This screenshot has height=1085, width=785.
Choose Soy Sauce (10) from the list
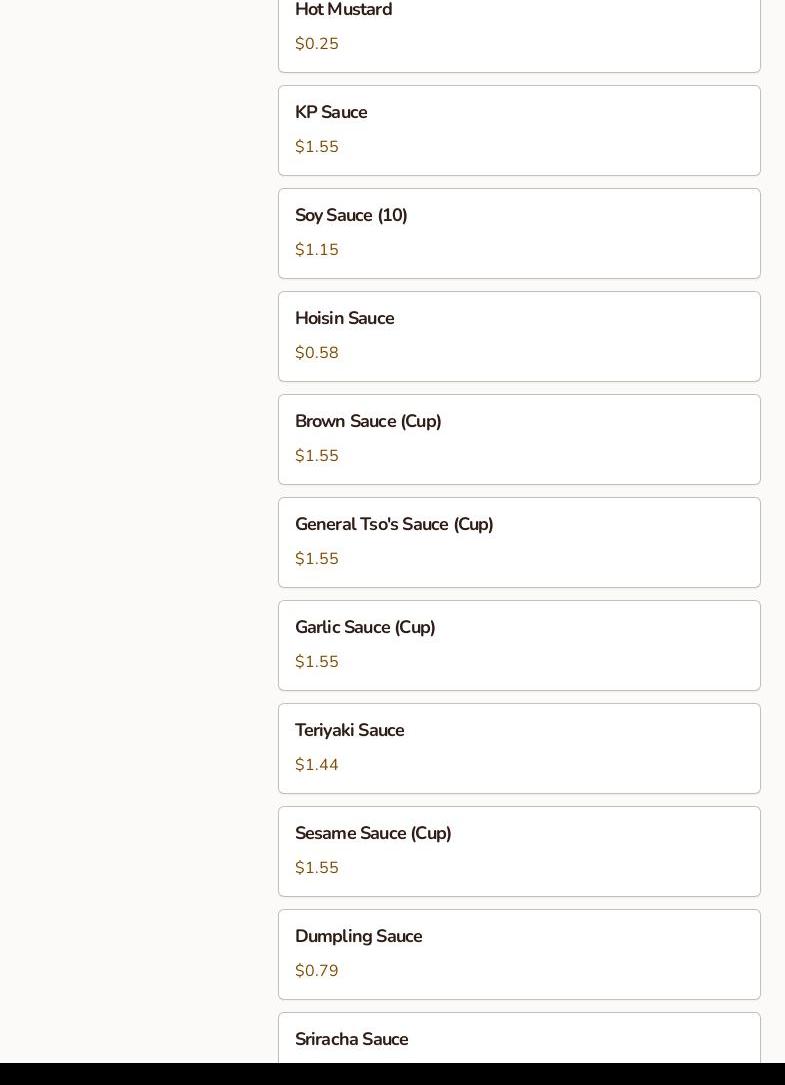tap(518, 233)
